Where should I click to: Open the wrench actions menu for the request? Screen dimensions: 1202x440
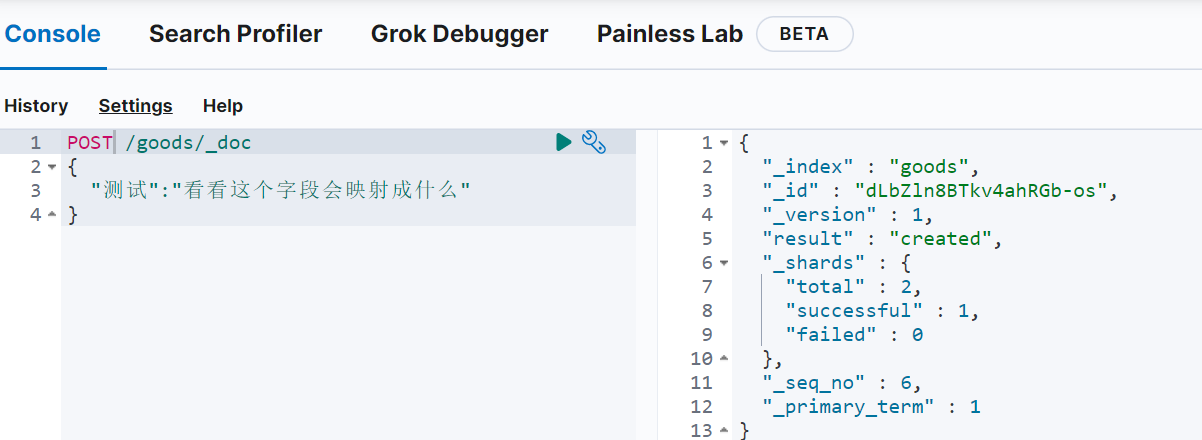click(x=594, y=142)
